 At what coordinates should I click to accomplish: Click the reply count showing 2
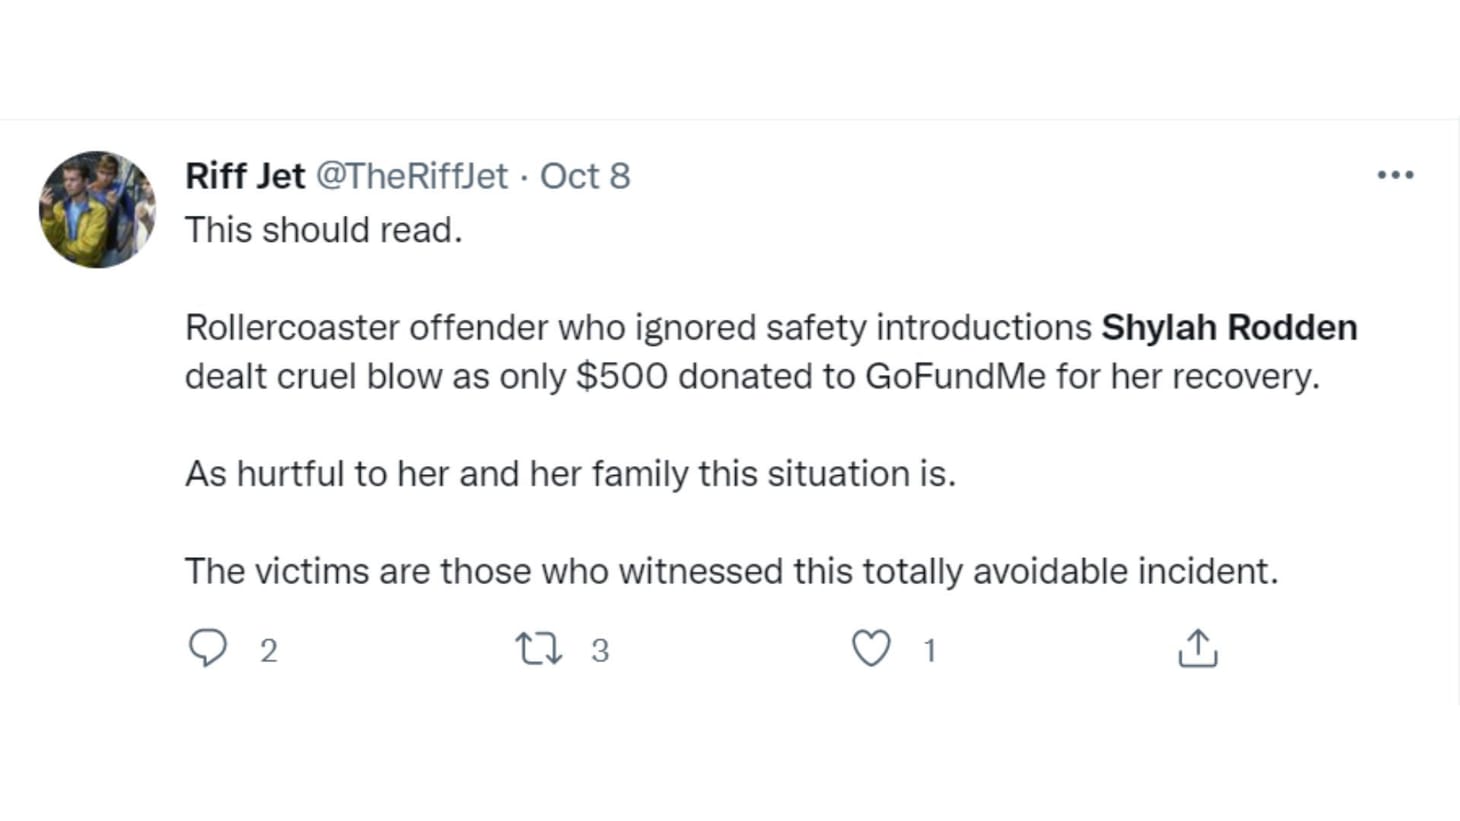[268, 650]
